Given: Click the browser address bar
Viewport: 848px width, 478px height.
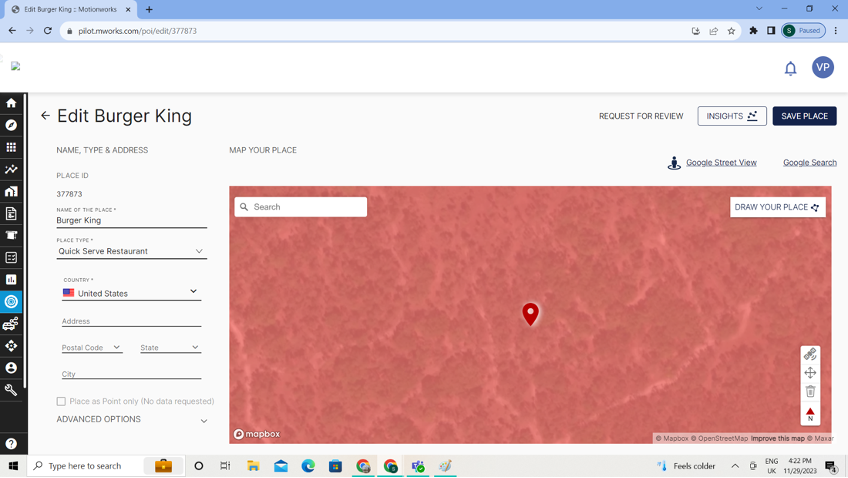Looking at the screenshot, I should tap(379, 31).
